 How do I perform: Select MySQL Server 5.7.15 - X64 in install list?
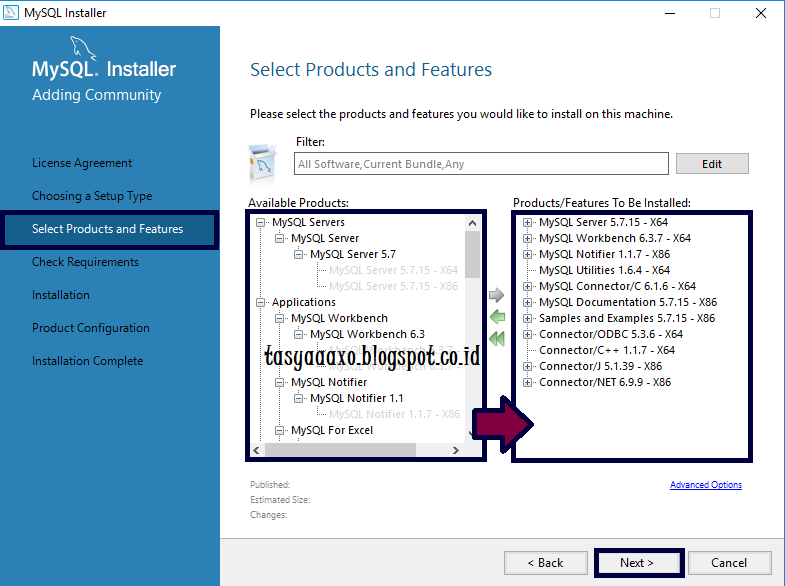pos(603,222)
